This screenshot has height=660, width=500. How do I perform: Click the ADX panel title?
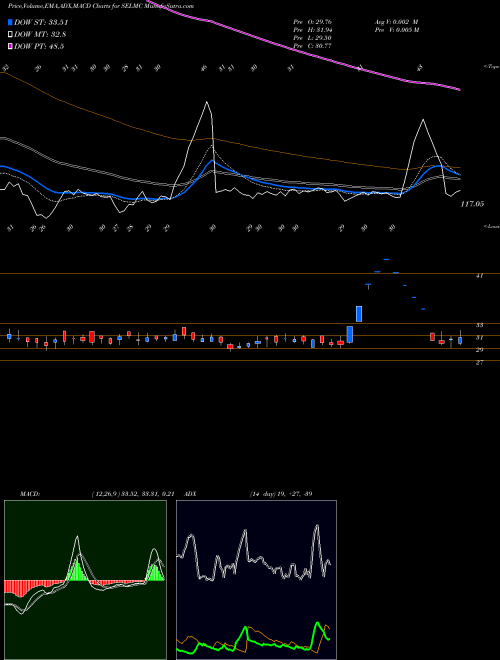point(191,494)
